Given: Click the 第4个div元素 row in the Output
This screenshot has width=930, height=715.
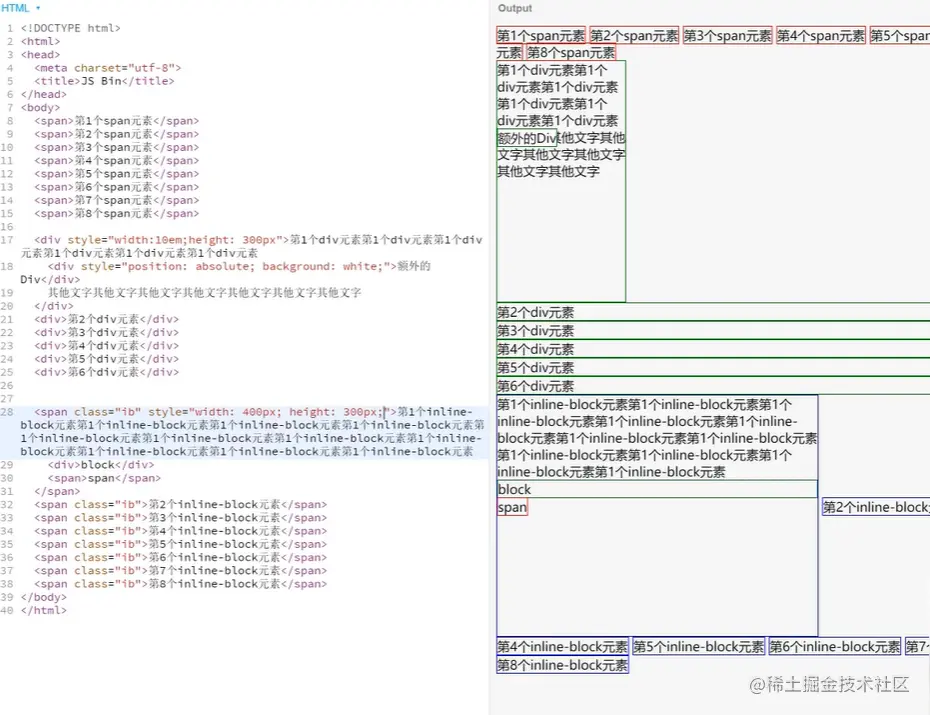Looking at the screenshot, I should 713,349.
